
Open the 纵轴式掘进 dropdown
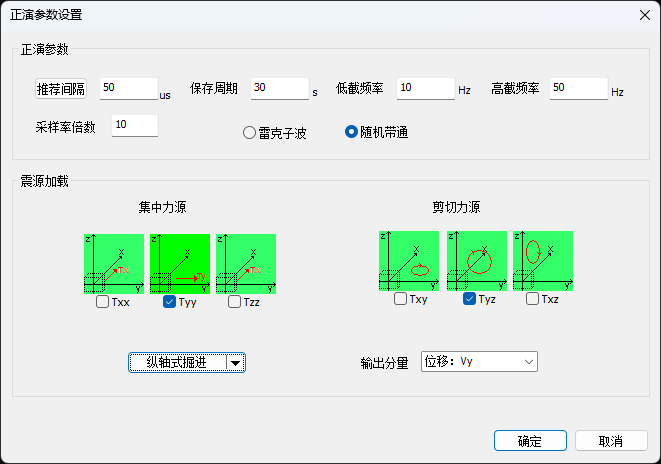(187, 363)
